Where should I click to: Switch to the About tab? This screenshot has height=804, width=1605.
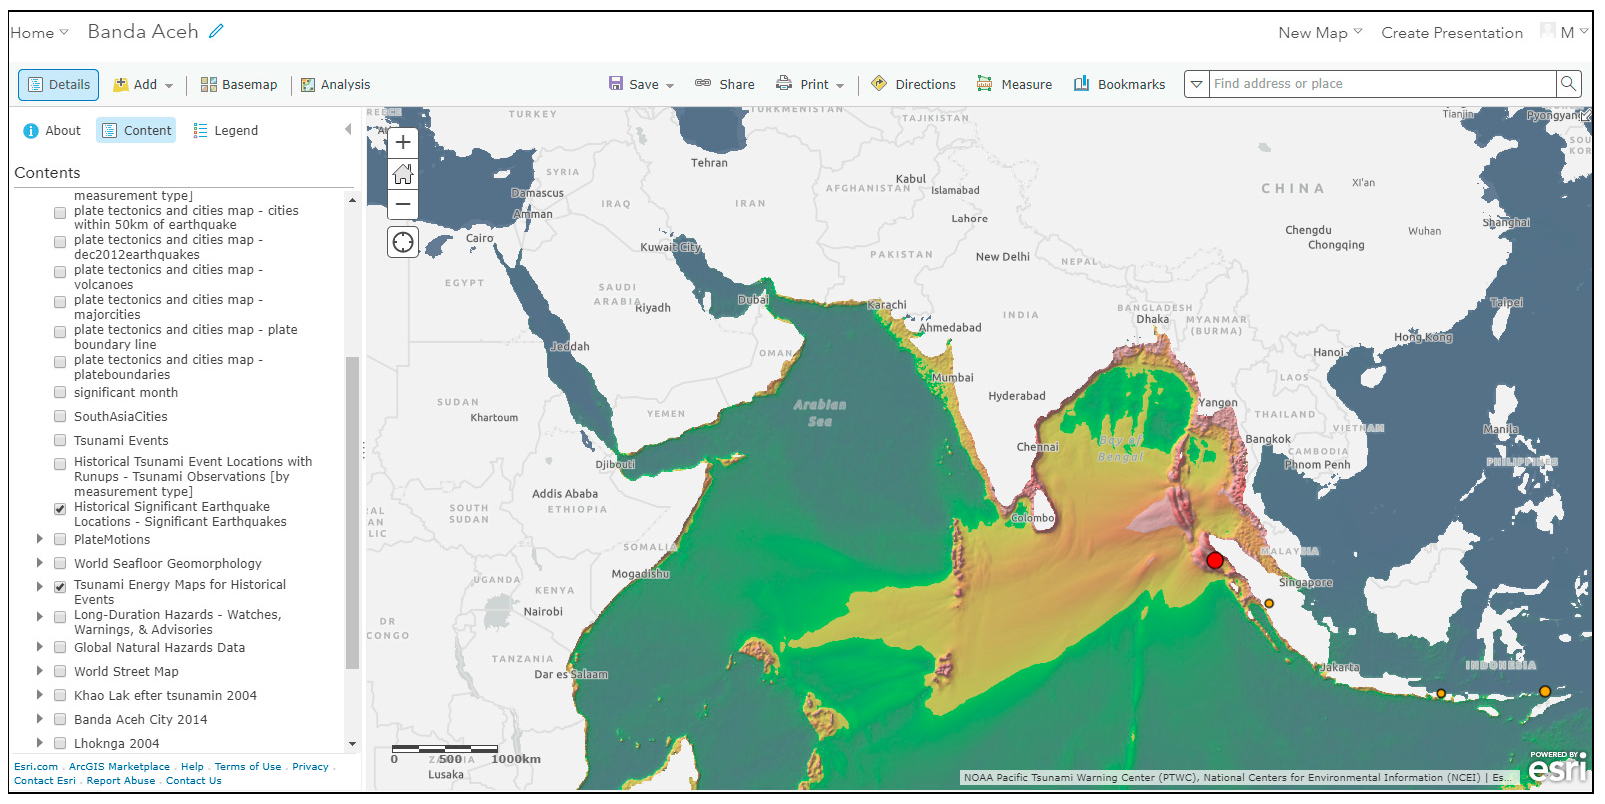tap(52, 131)
